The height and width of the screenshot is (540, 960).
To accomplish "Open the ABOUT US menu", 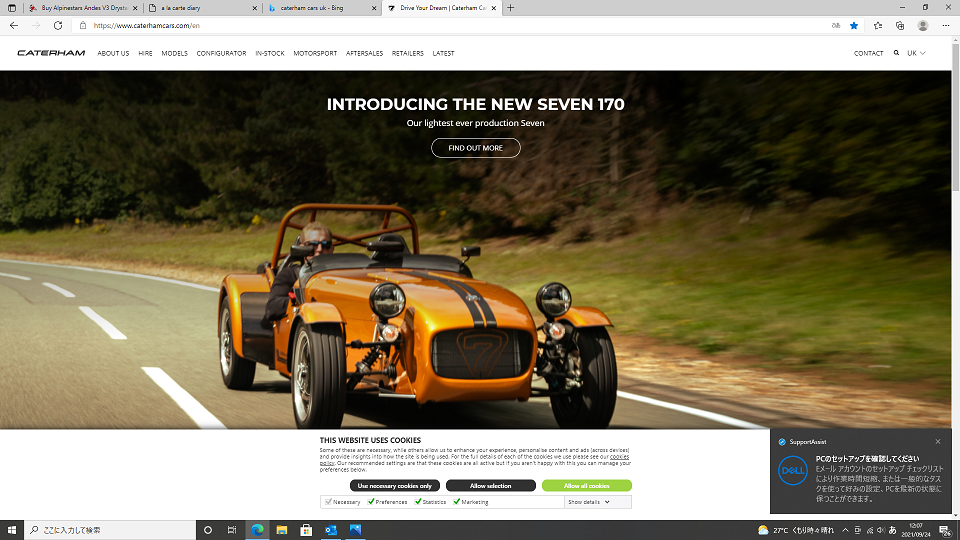I will pyautogui.click(x=113, y=53).
